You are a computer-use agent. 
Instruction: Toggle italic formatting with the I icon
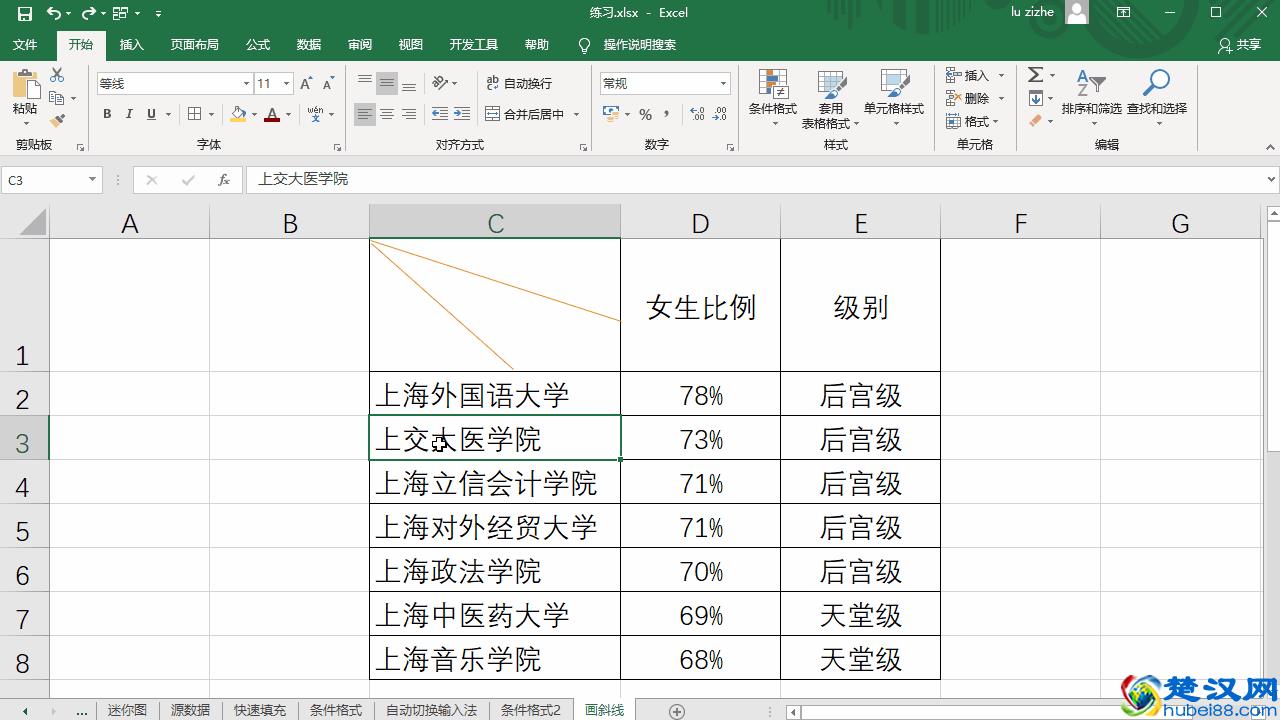(127, 114)
